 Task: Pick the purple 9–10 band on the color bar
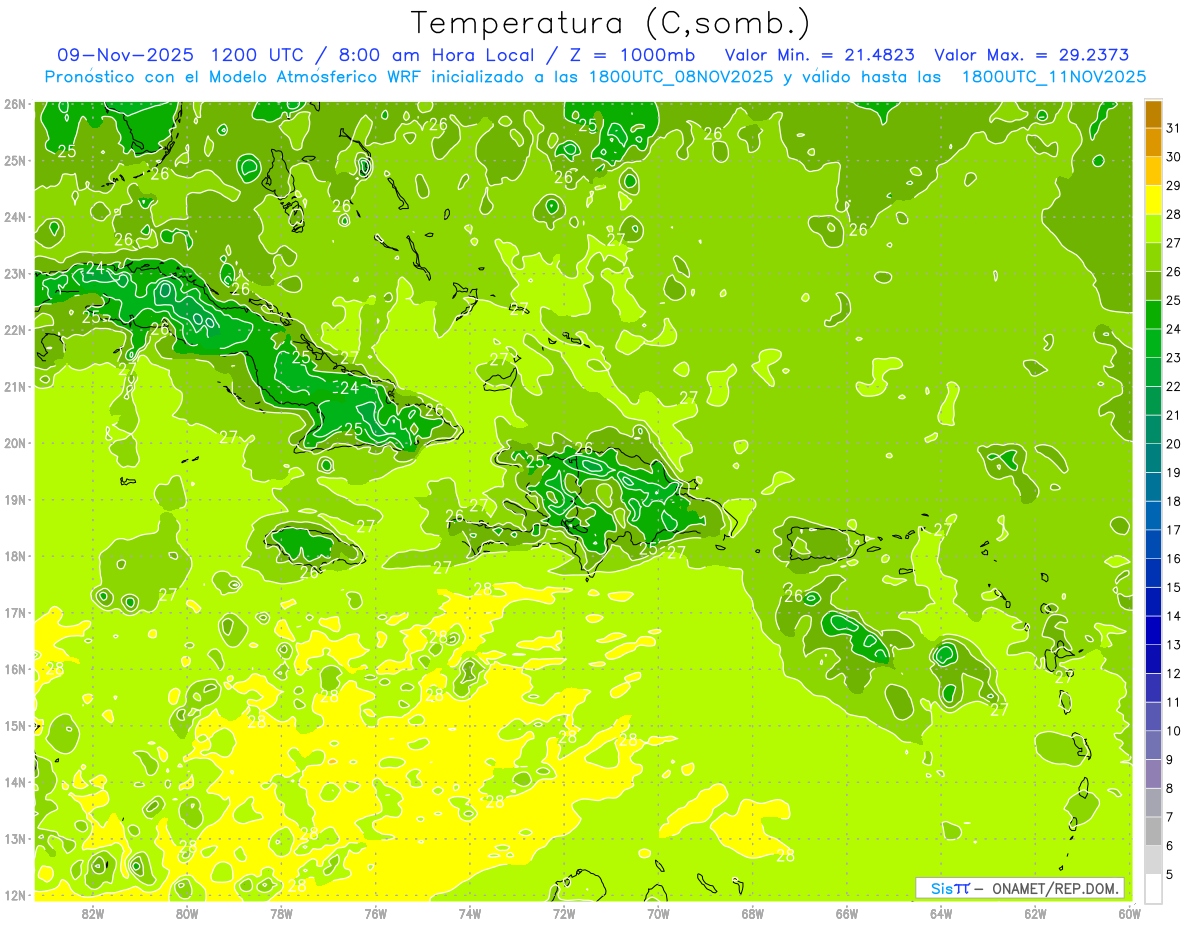1154,745
